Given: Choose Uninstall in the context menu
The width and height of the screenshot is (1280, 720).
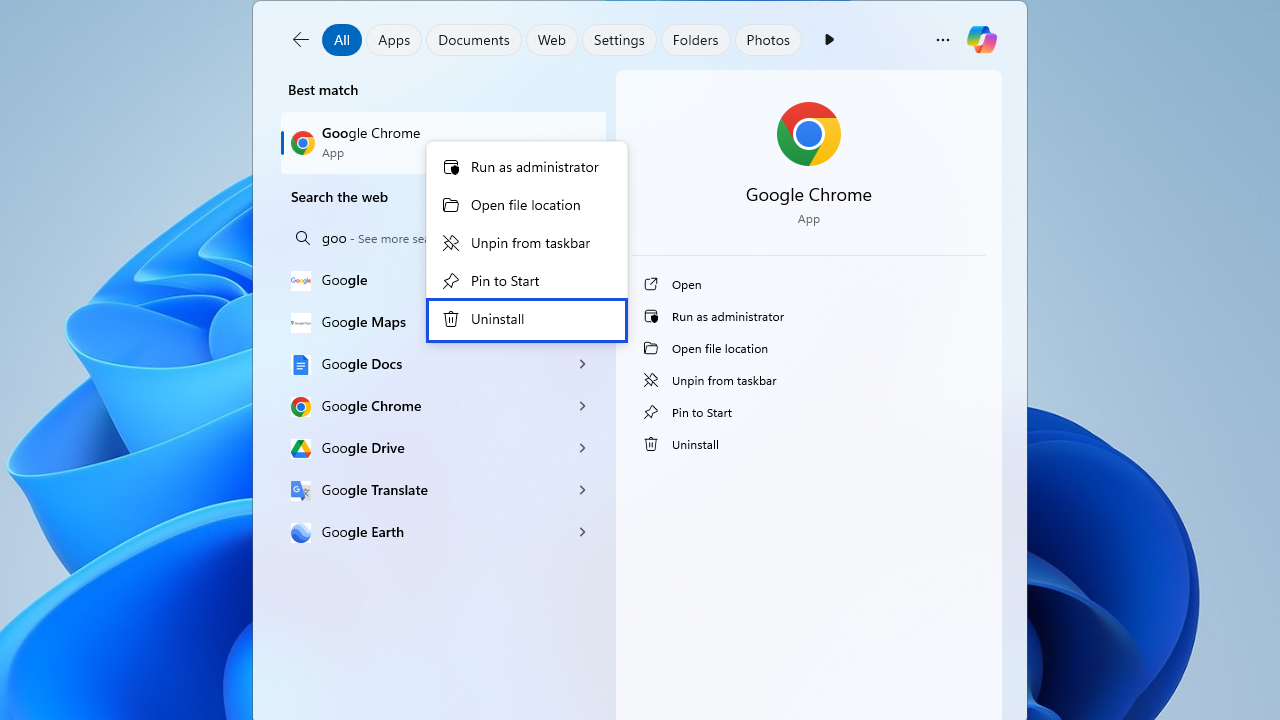Looking at the screenshot, I should coord(527,320).
